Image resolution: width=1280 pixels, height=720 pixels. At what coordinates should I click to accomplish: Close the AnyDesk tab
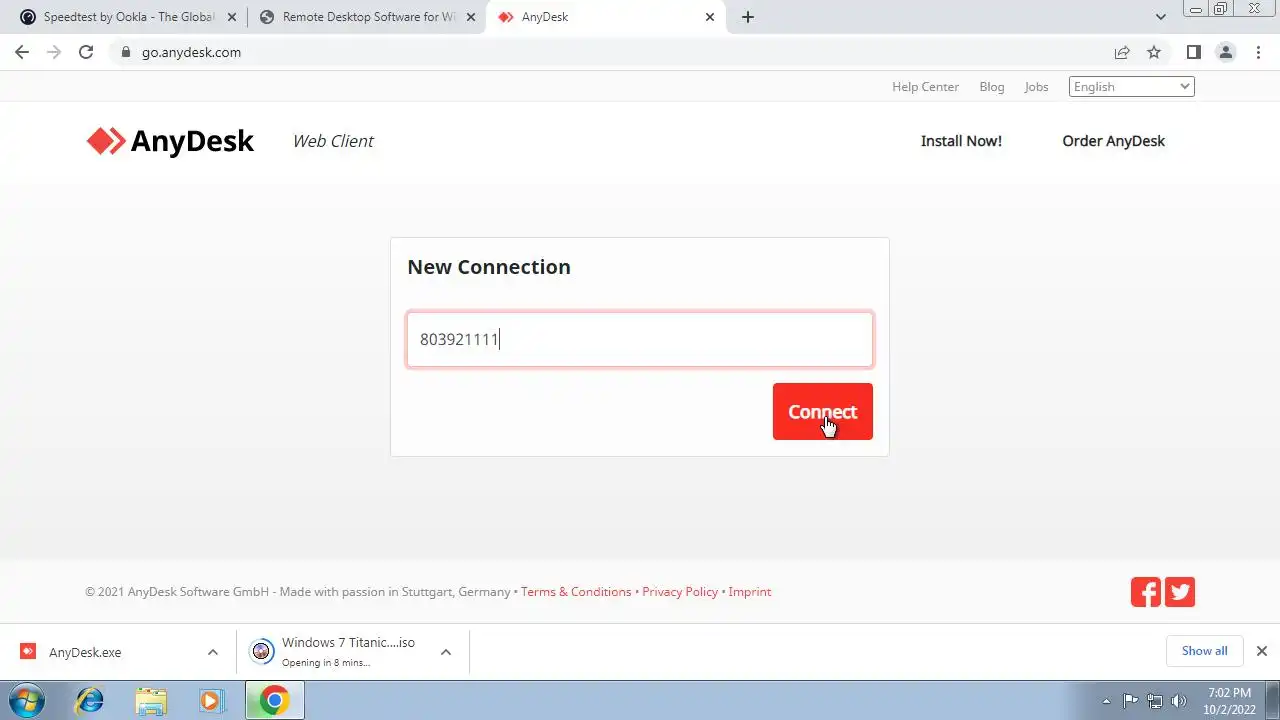pos(710,17)
